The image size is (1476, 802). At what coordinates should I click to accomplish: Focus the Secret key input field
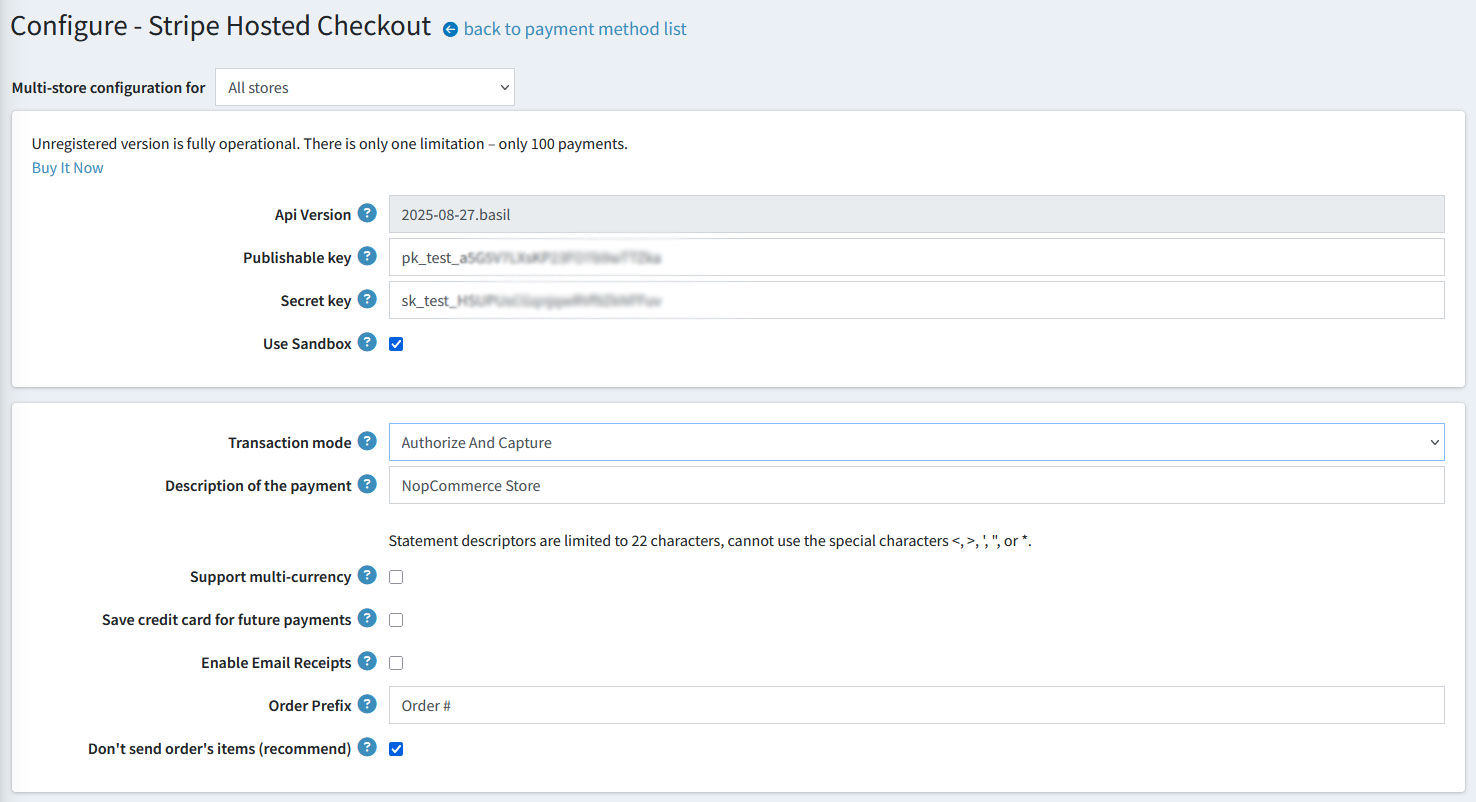(916, 300)
